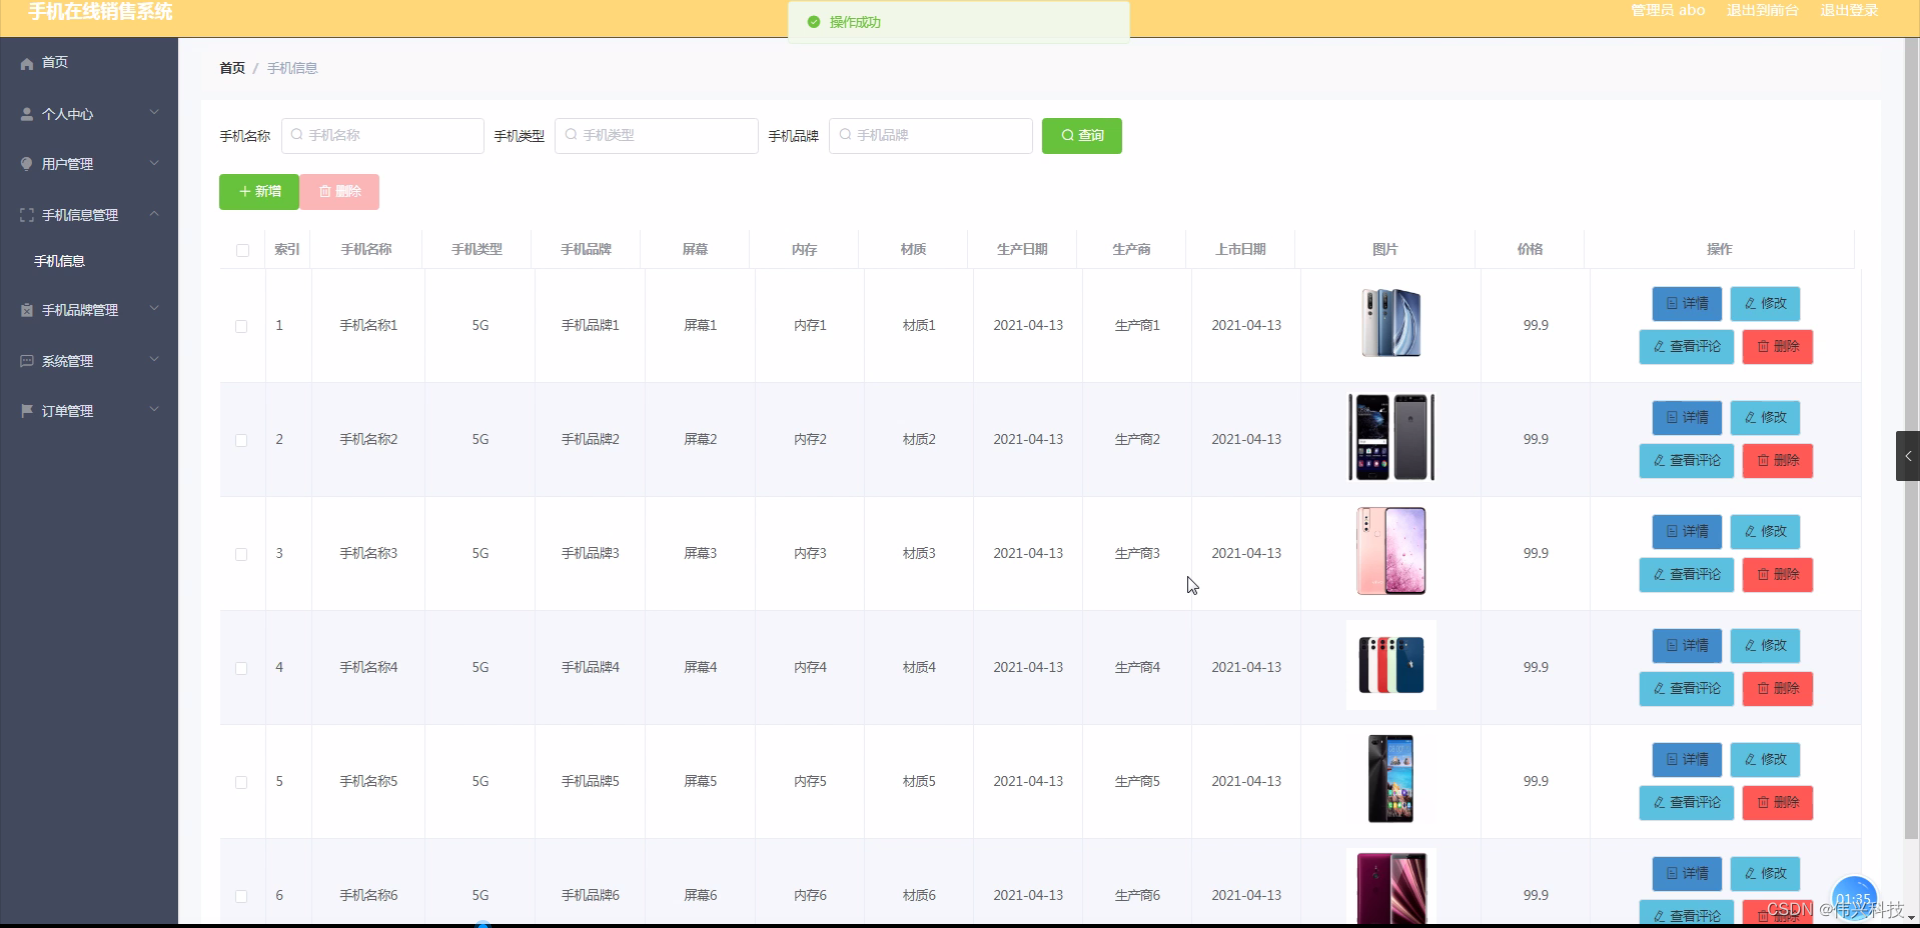Click the 手机信息管理 grid icon

(x=26, y=214)
